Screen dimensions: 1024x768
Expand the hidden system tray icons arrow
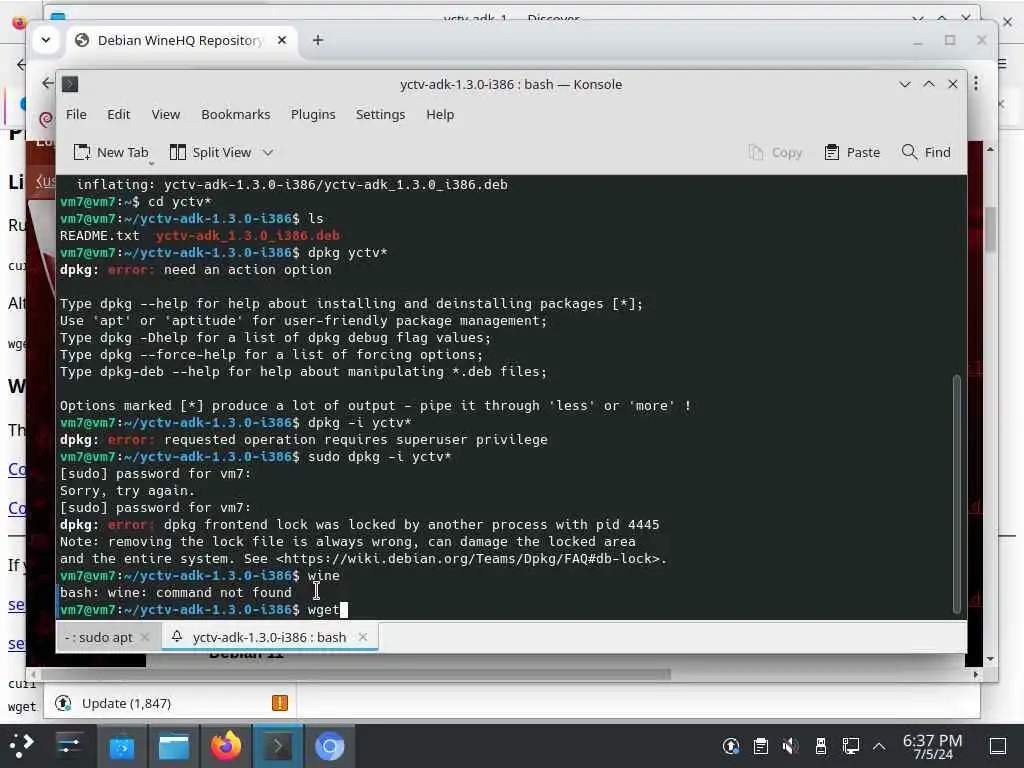pyautogui.click(x=879, y=746)
